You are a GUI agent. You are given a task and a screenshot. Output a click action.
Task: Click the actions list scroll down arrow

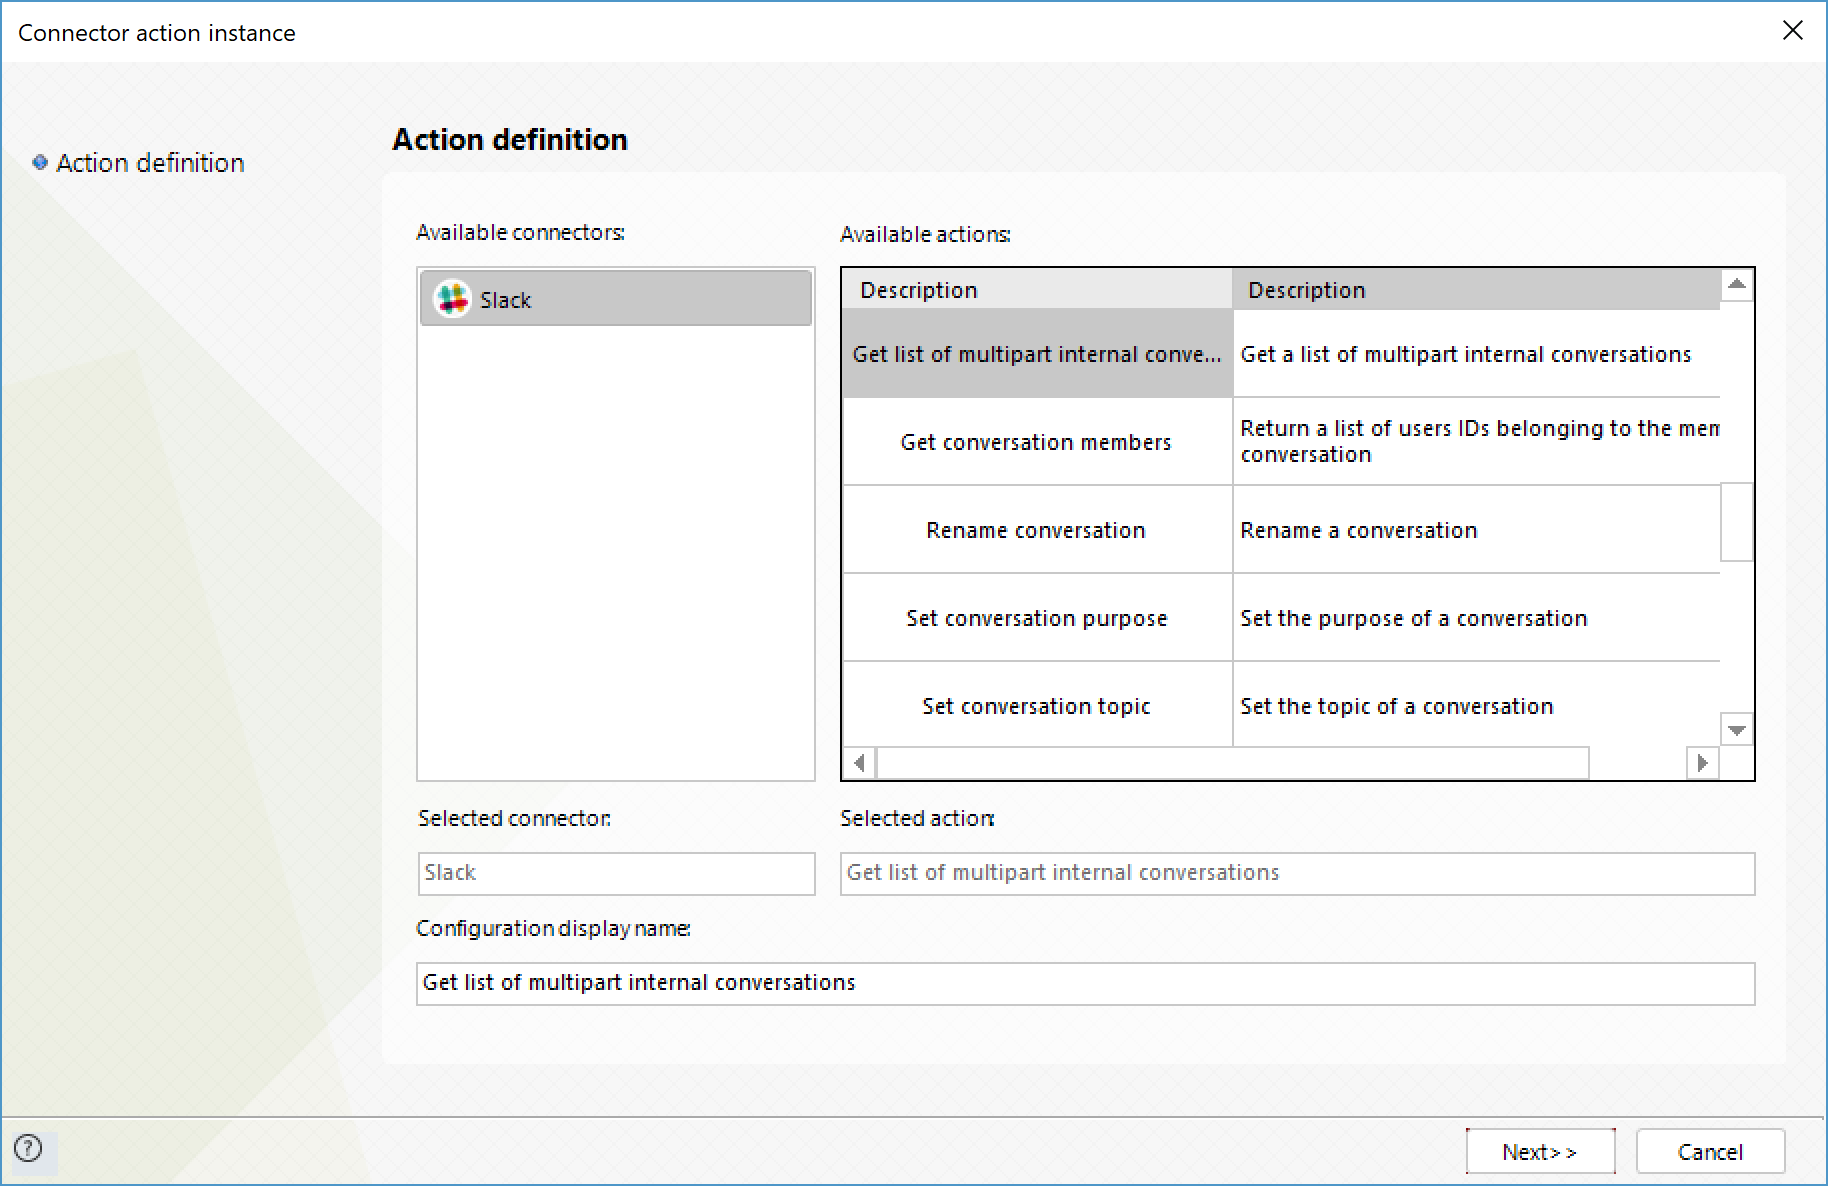click(x=1737, y=730)
